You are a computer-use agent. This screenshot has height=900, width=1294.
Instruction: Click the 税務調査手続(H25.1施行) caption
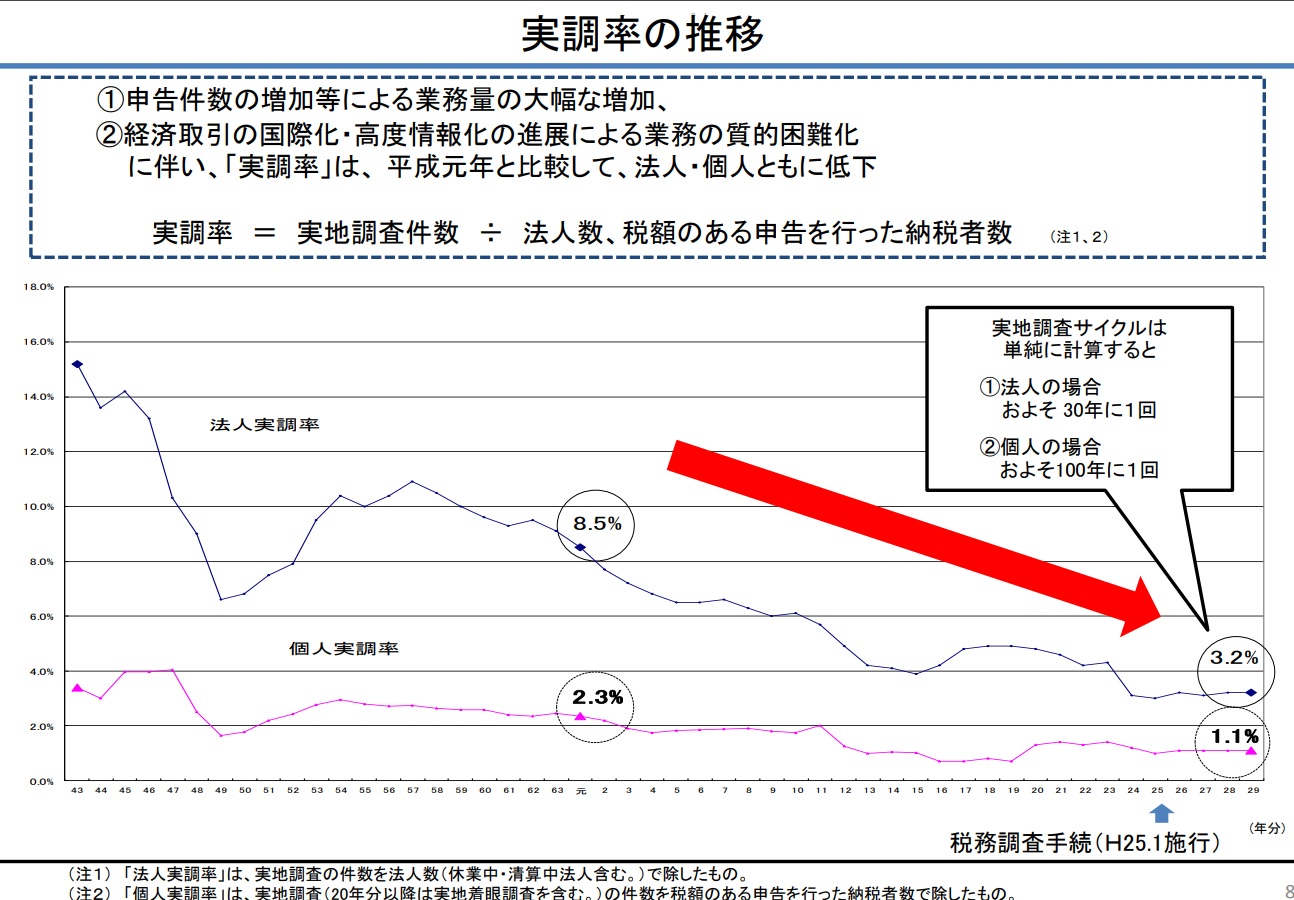[x=1085, y=843]
